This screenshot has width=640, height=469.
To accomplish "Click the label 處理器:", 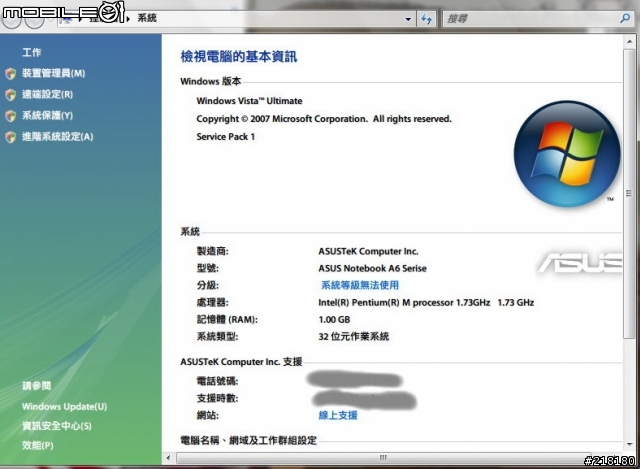I will pos(213,302).
